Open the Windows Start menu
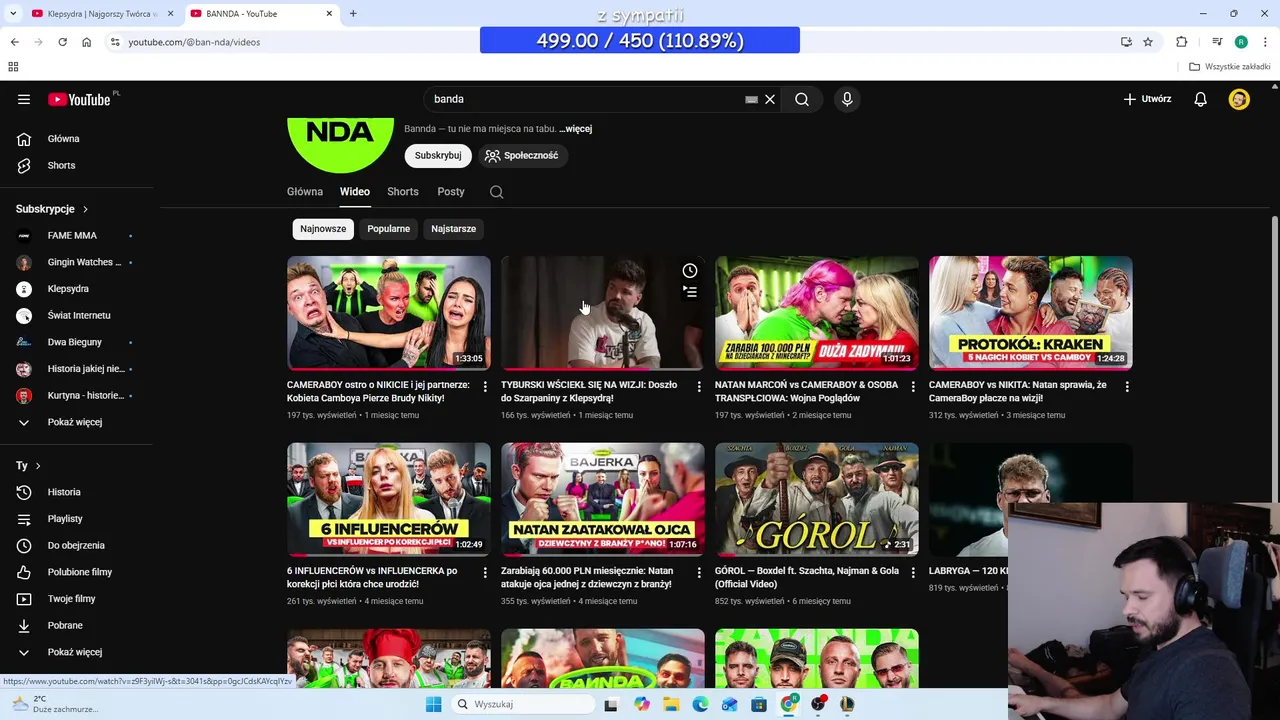 click(433, 704)
